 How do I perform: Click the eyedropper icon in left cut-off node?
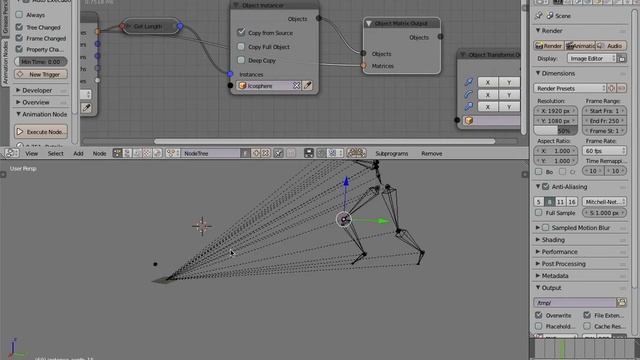87,108
